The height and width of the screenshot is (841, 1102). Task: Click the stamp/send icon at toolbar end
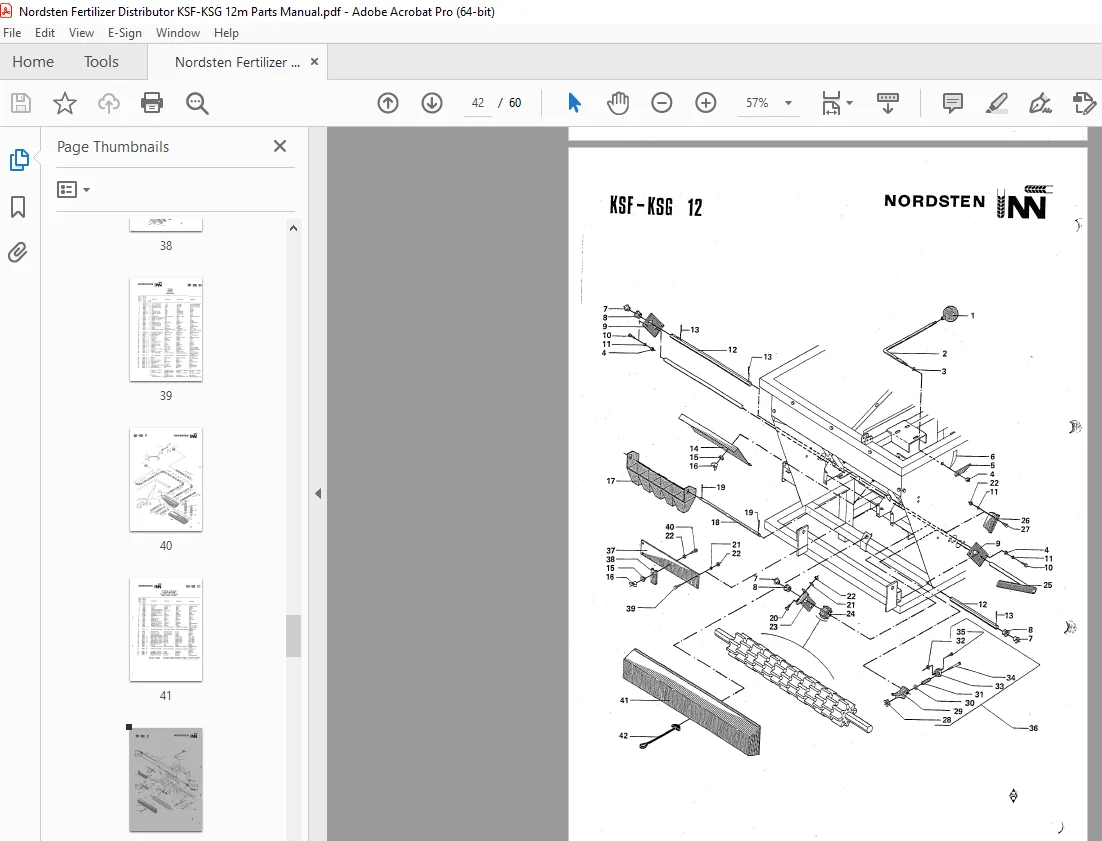1084,103
